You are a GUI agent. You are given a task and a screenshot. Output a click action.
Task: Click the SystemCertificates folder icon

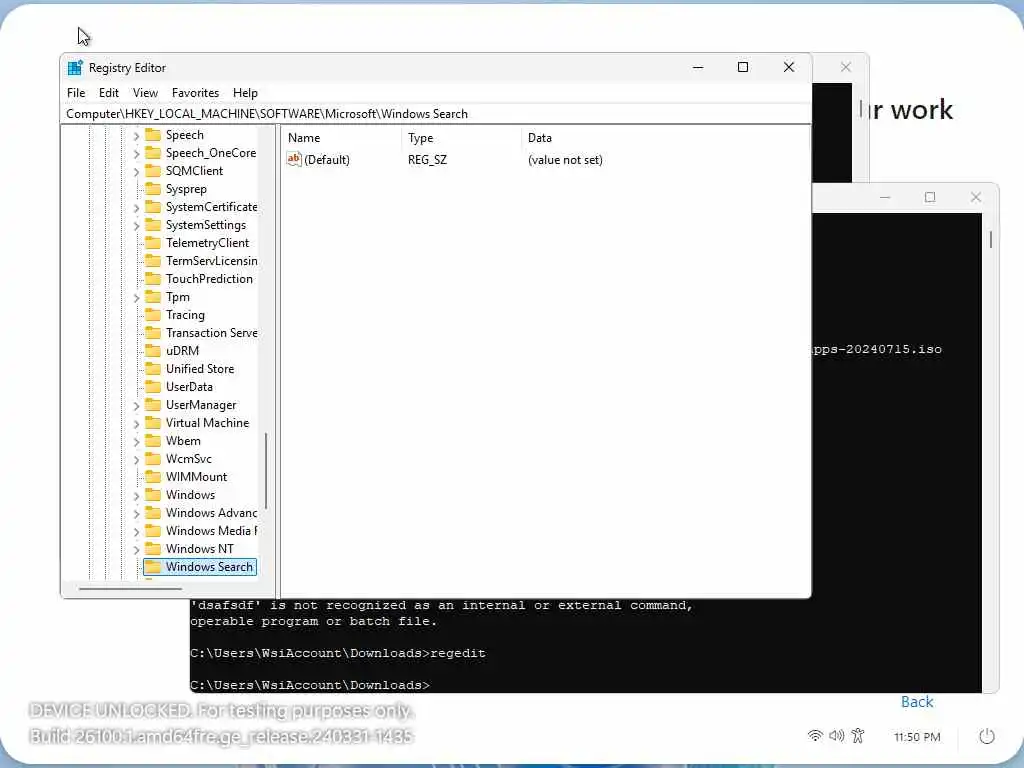pos(153,207)
